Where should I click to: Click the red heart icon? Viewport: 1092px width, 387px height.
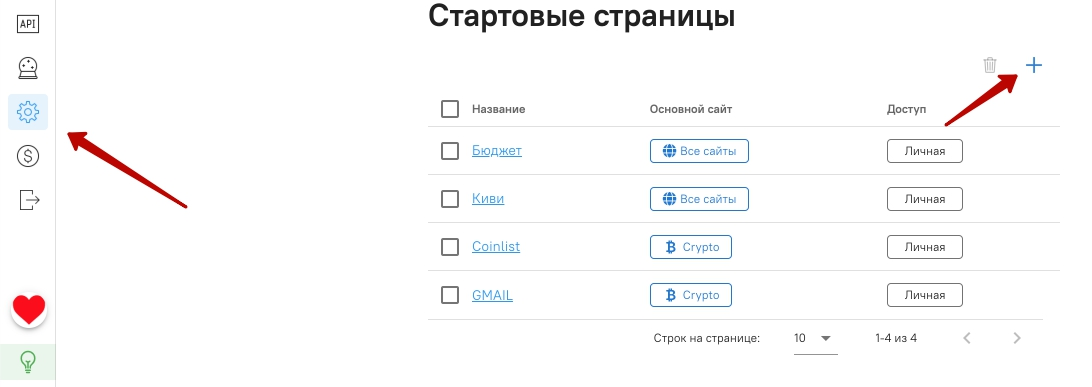point(29,310)
